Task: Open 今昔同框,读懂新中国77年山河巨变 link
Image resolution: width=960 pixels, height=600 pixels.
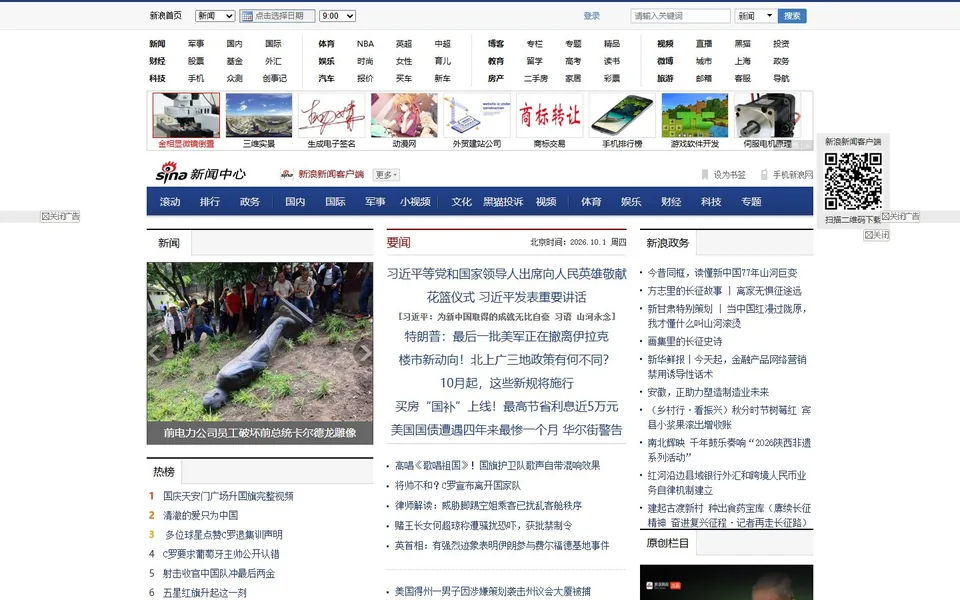Action: (722, 273)
